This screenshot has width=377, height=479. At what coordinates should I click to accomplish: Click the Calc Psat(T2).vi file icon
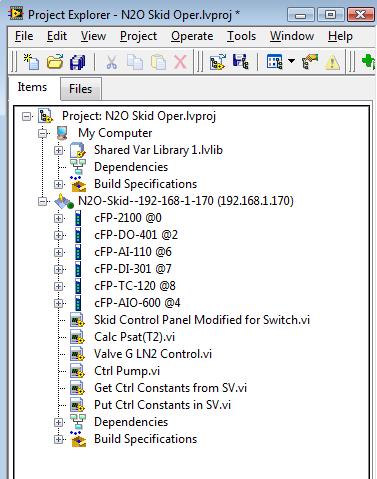tap(78, 337)
